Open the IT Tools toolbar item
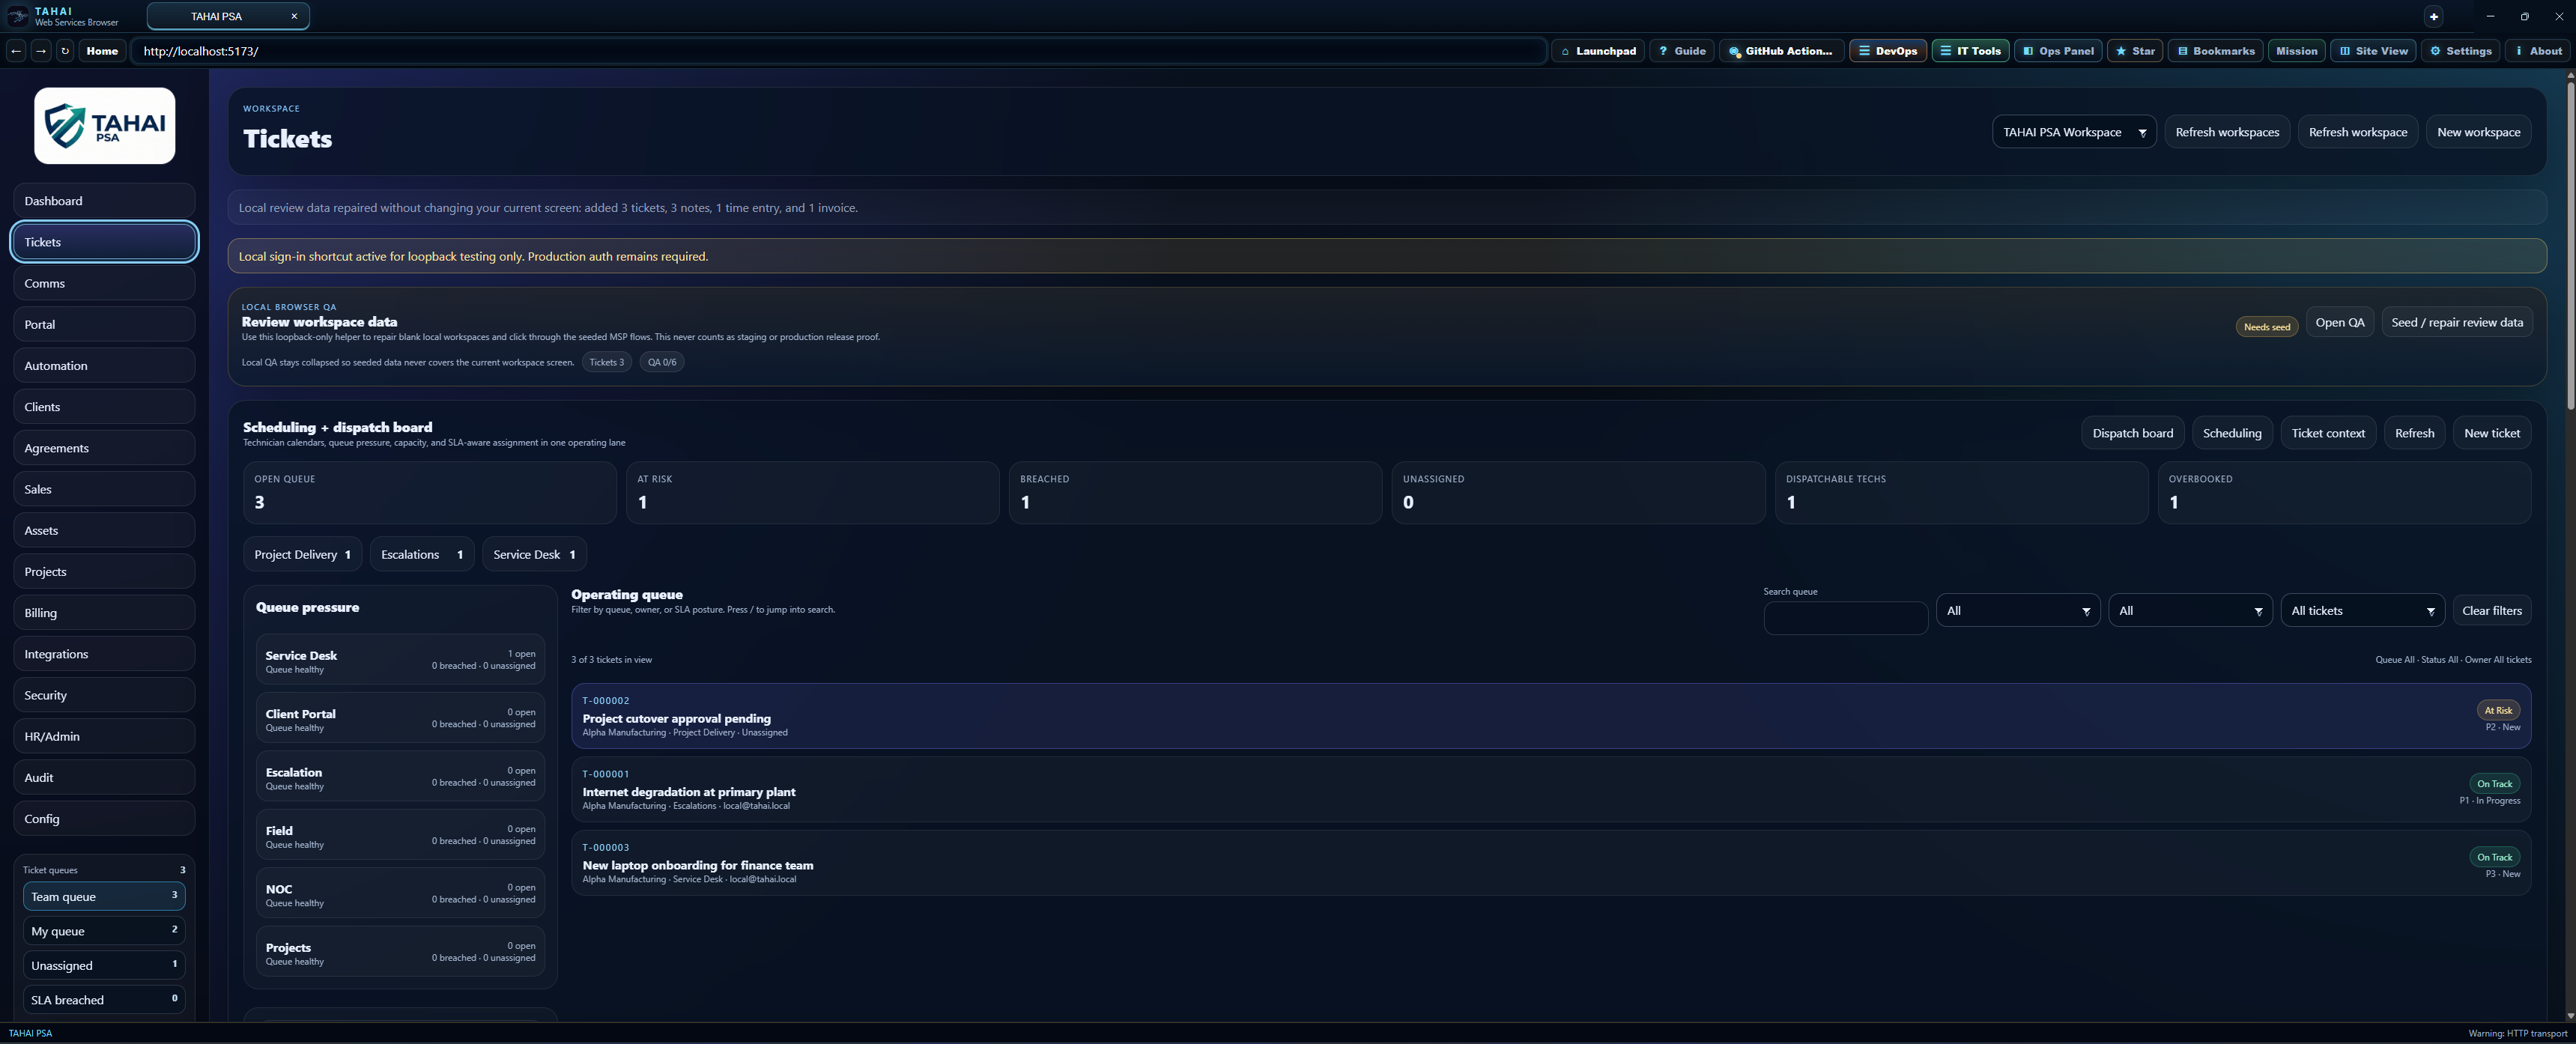The image size is (2576, 1044). coord(1970,51)
